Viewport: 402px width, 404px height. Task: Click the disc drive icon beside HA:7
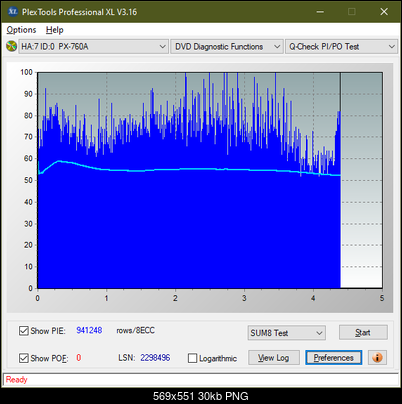(x=11, y=46)
